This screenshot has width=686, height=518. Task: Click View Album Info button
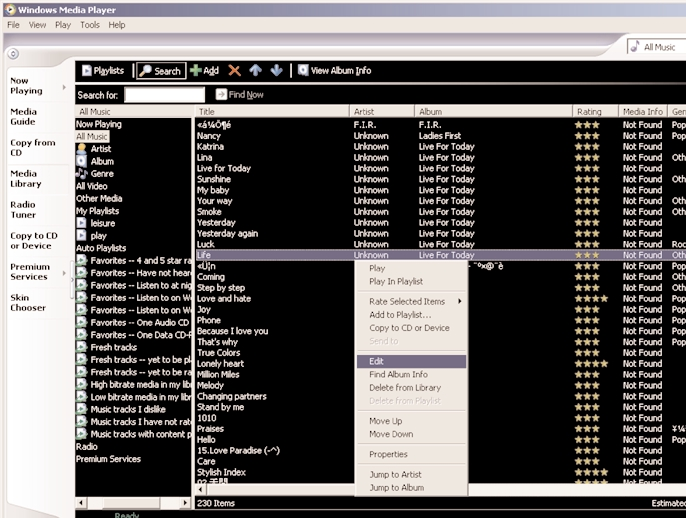point(334,70)
